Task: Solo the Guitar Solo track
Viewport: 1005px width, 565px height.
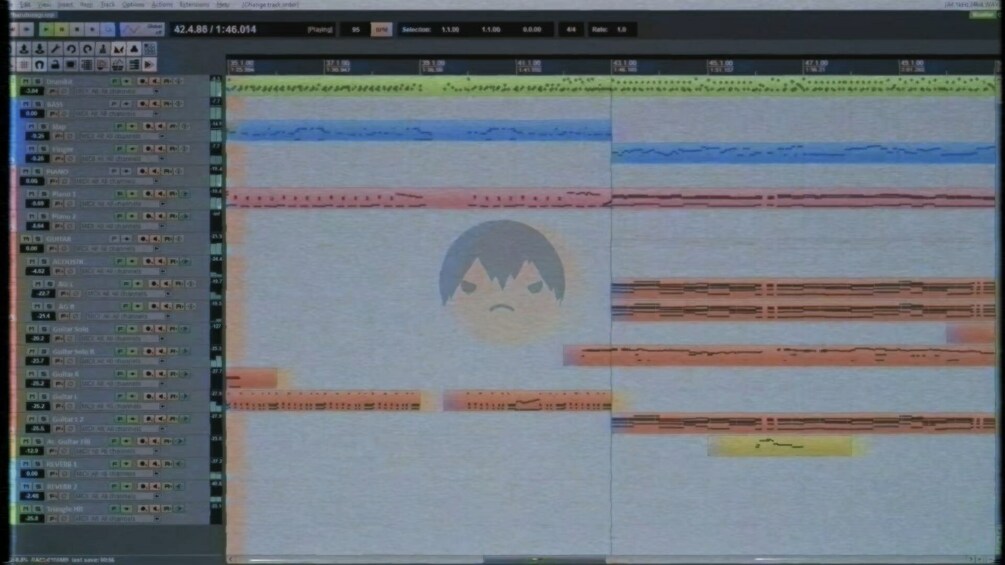Action: pyautogui.click(x=43, y=329)
